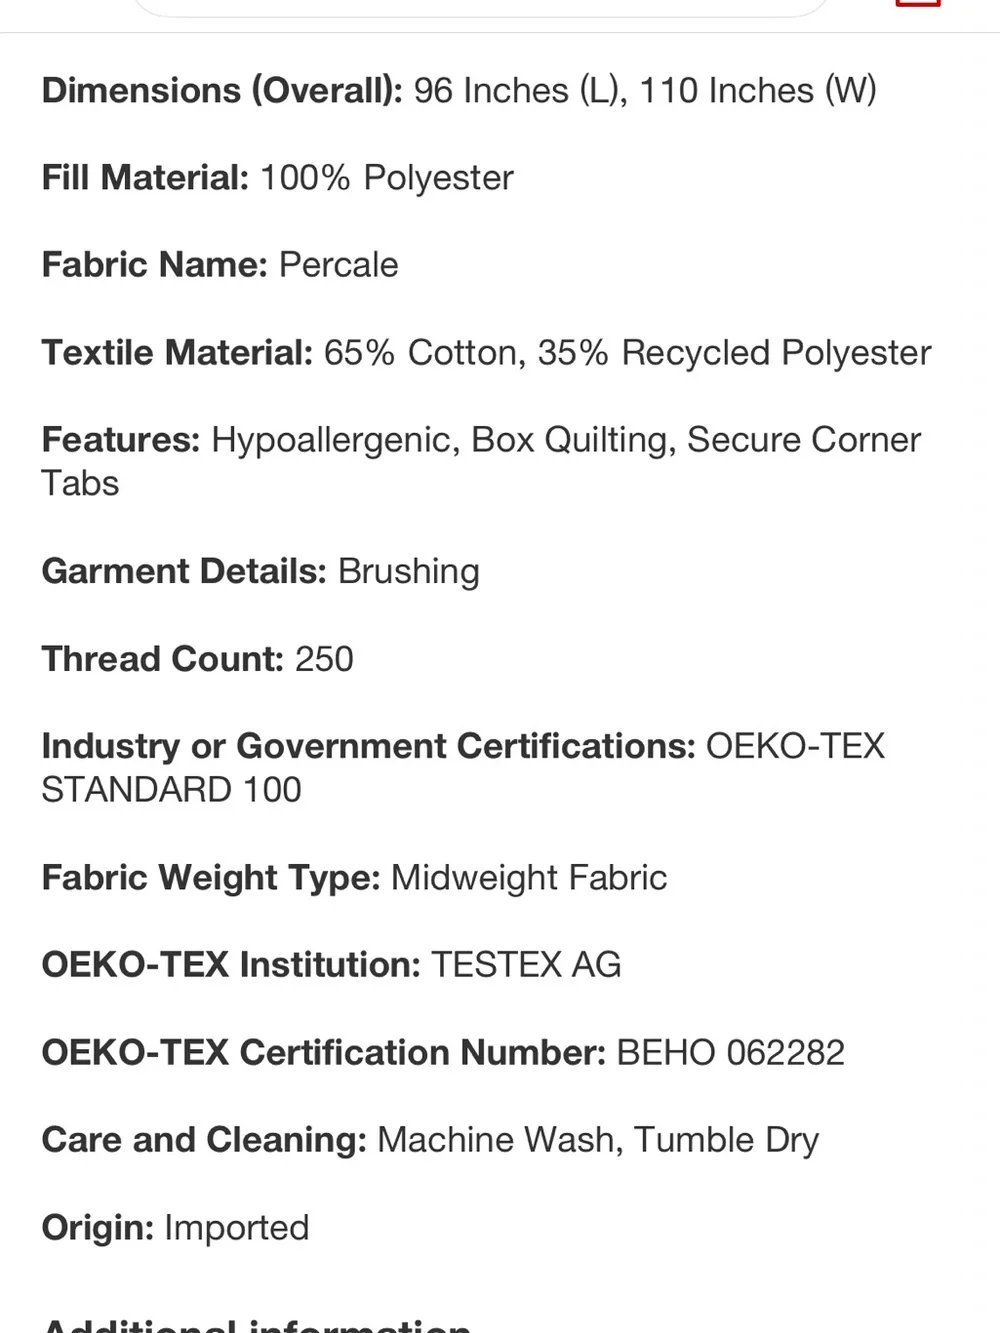Click the Features Hypoallergenic specification text
This screenshot has height=1333, width=1000.
coord(481,461)
